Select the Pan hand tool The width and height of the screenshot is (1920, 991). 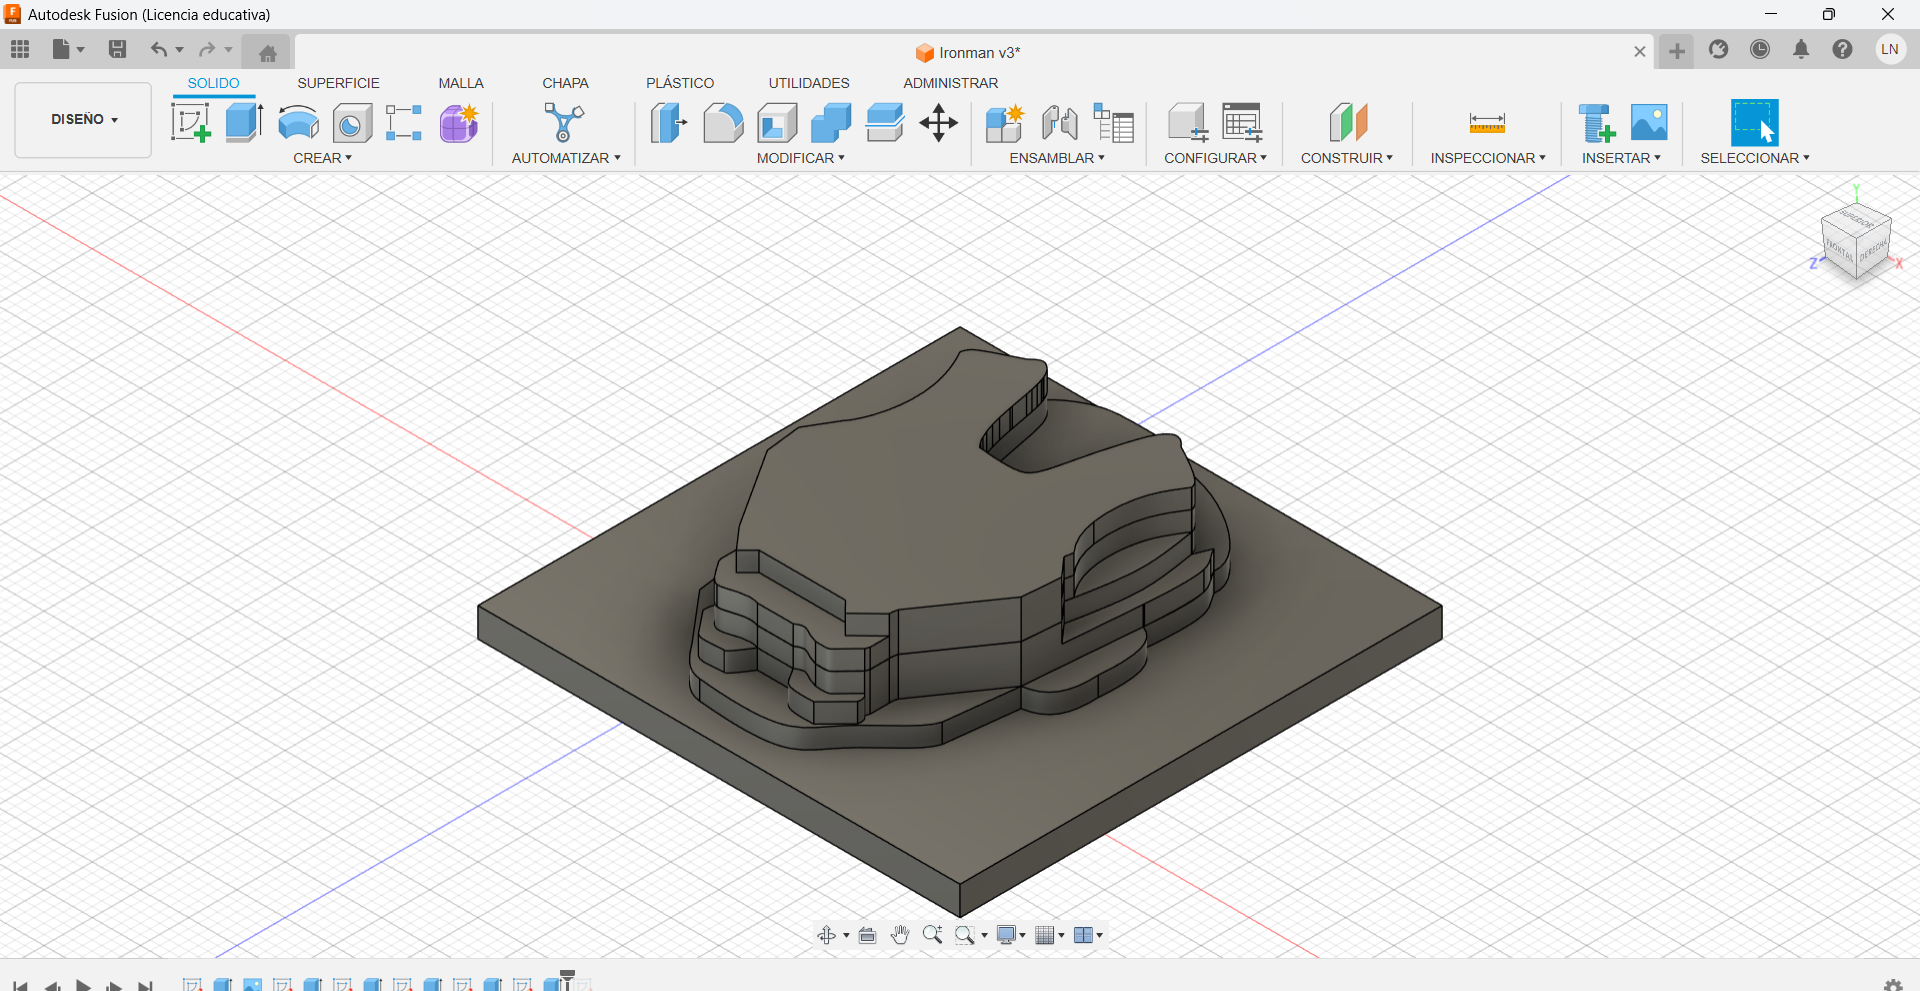[x=900, y=935]
